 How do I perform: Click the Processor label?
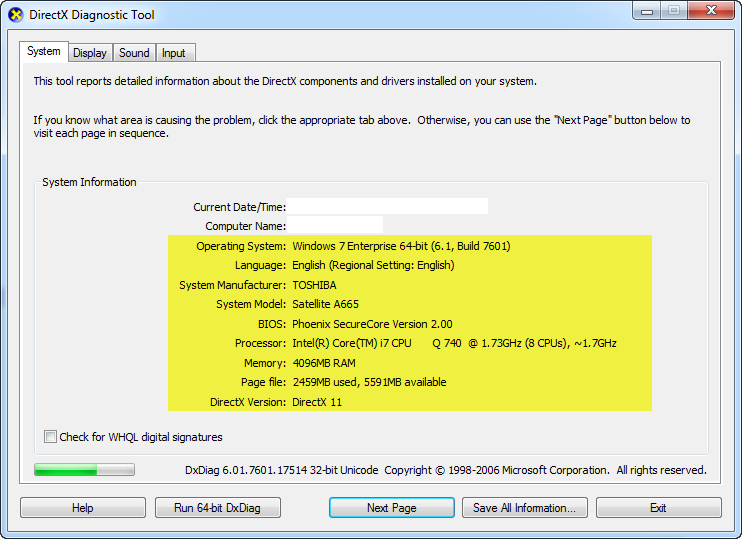tap(260, 343)
